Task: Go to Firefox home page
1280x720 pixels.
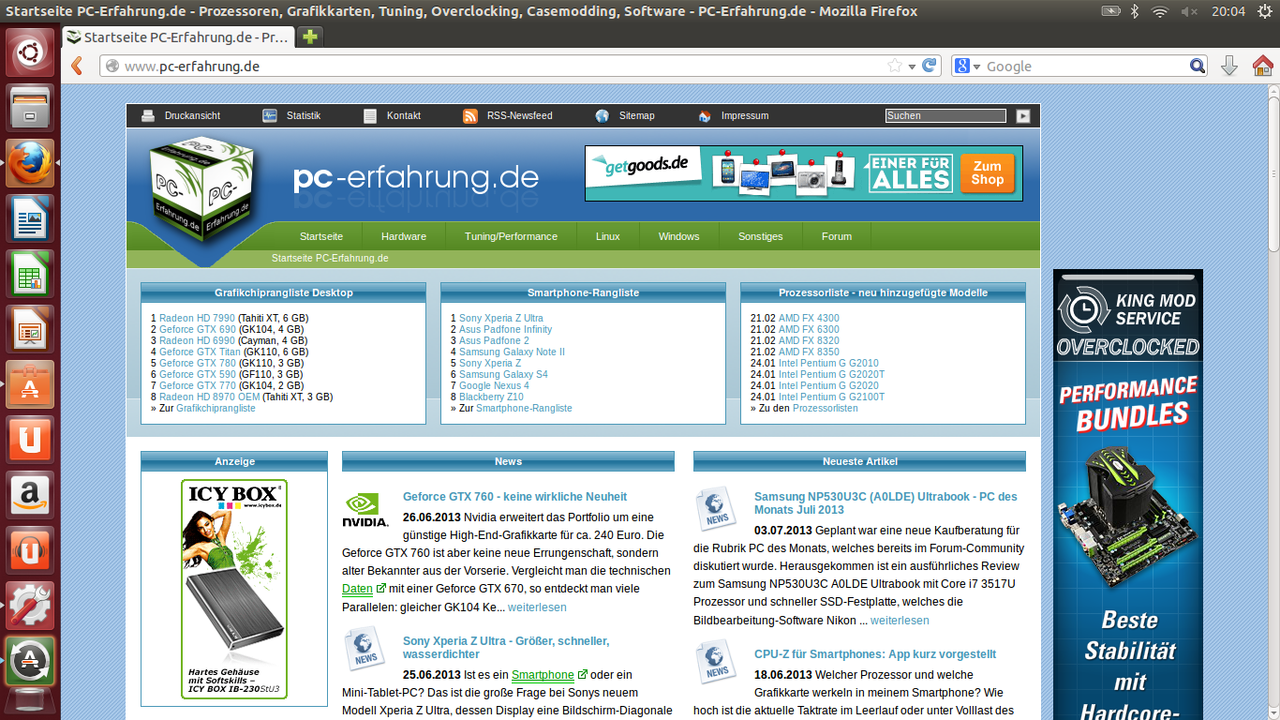Action: (1263, 66)
